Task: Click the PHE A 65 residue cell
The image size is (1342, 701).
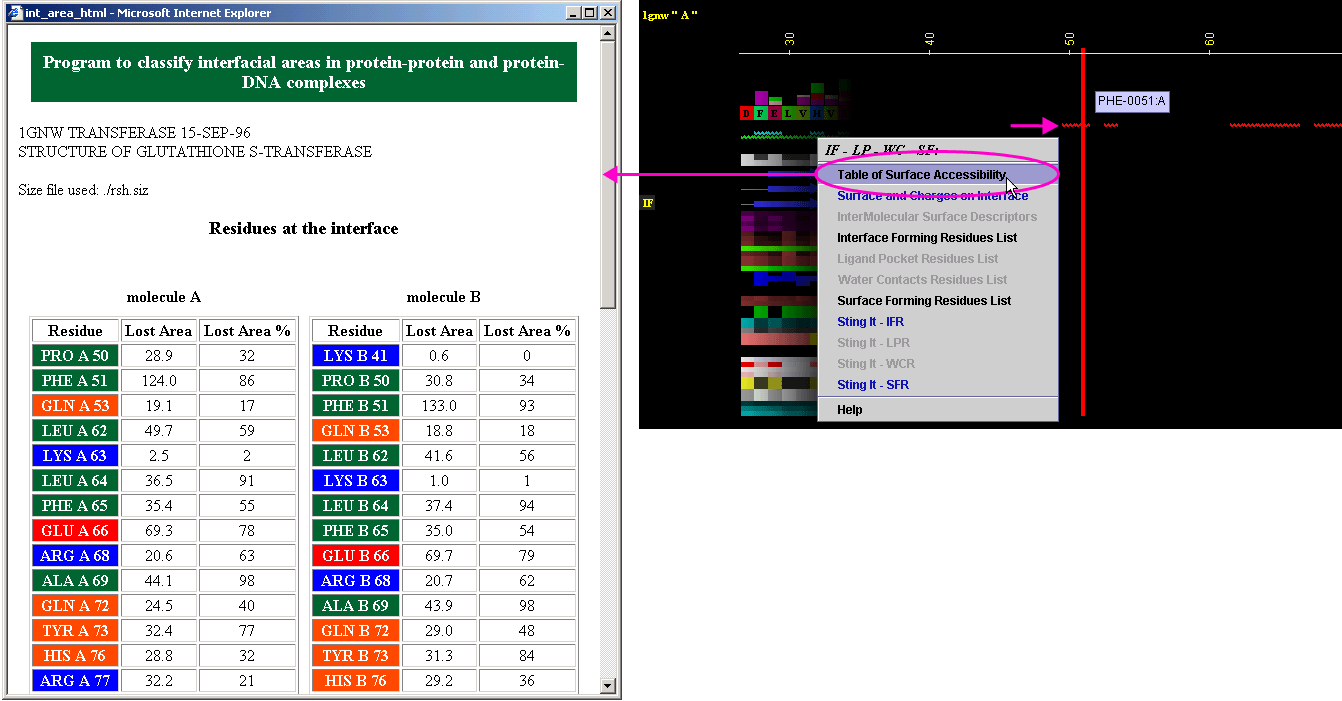Action: pos(75,506)
